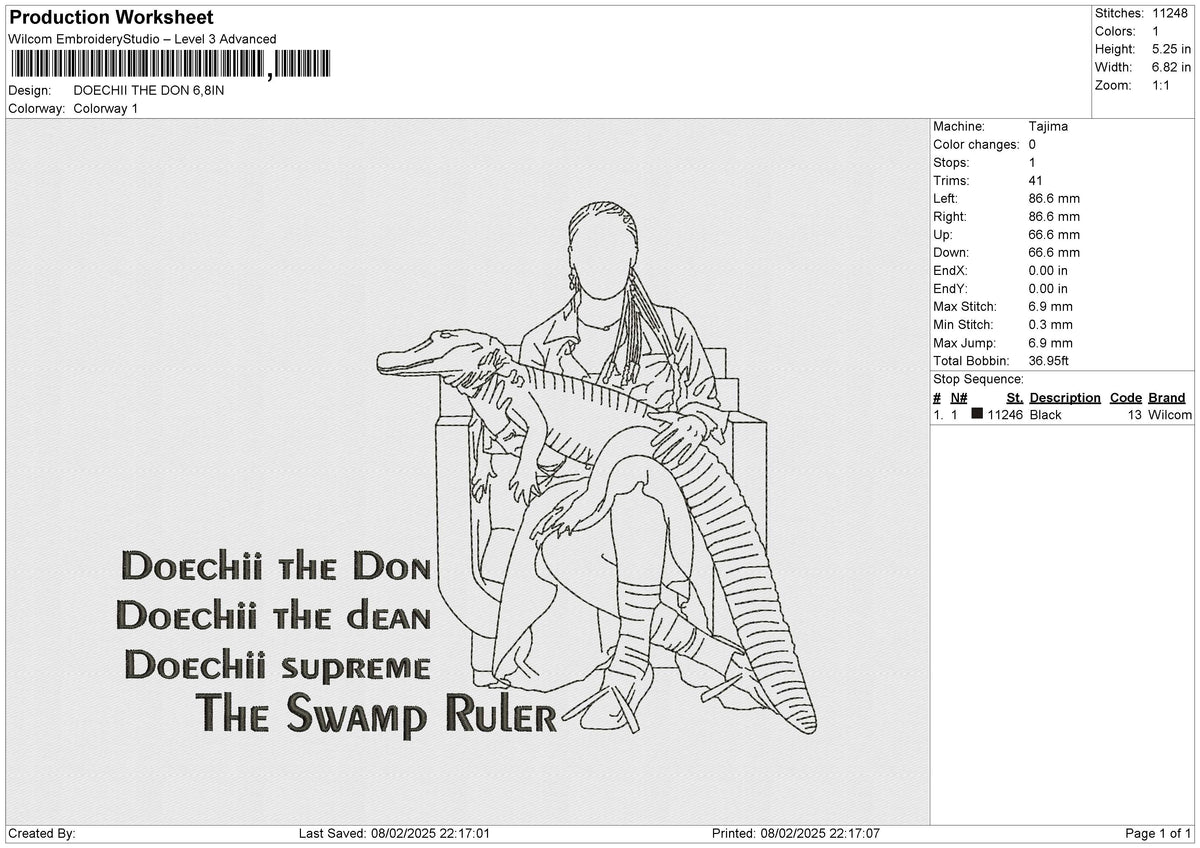The height and width of the screenshot is (848, 1200).
Task: Select the Min Stitch value 0.3 mm
Action: click(x=1050, y=325)
